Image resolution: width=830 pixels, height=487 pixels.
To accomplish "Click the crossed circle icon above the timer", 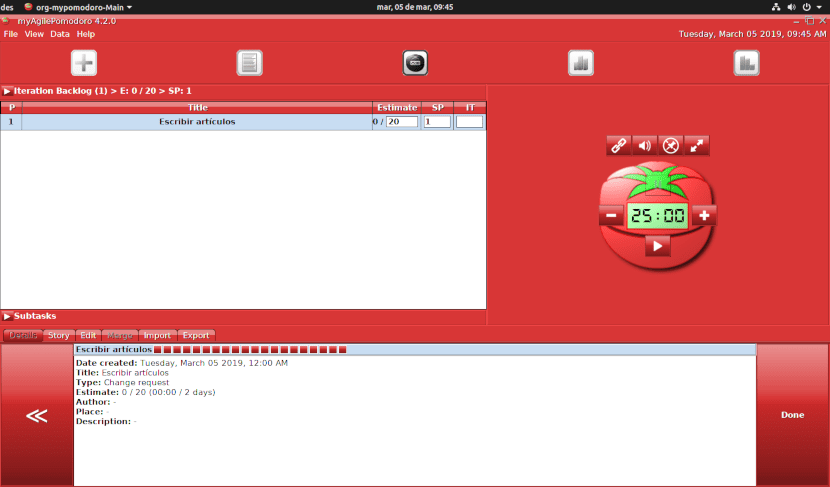I will pos(671,146).
